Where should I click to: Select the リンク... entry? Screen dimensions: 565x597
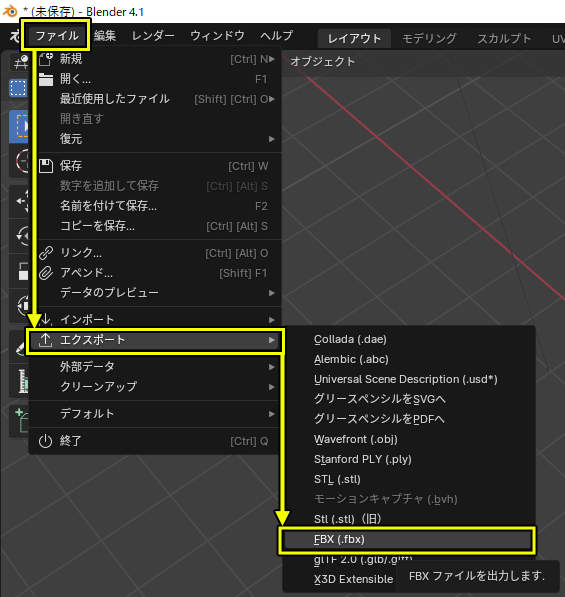pyautogui.click(x=156, y=253)
